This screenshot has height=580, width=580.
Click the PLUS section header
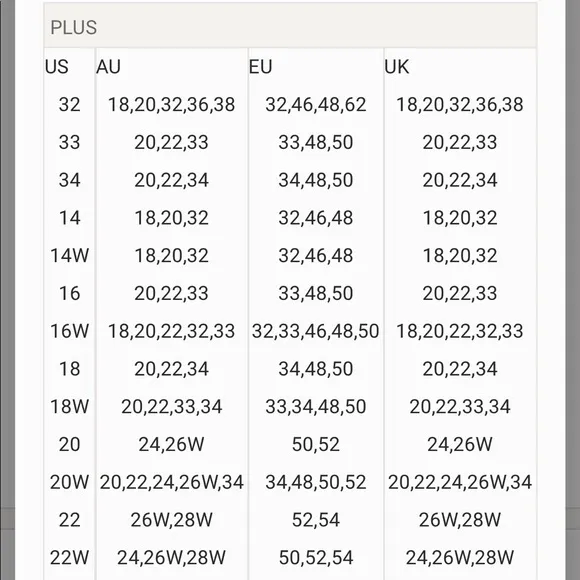[74, 27]
